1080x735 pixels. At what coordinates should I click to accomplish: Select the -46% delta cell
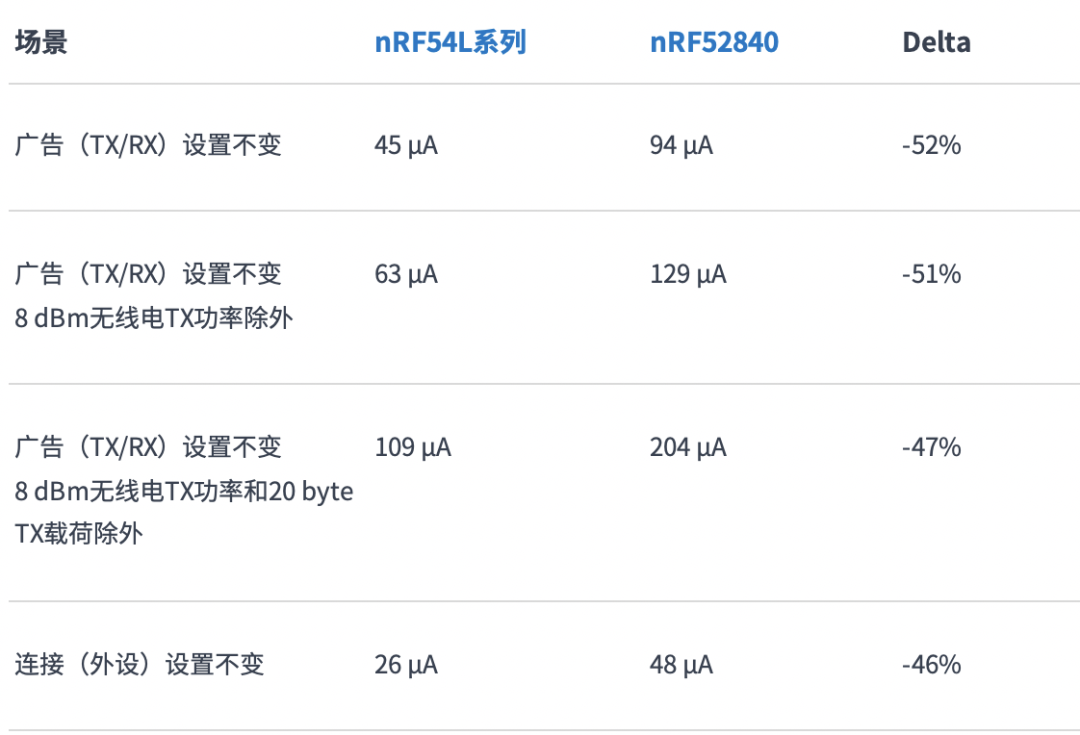[931, 665]
